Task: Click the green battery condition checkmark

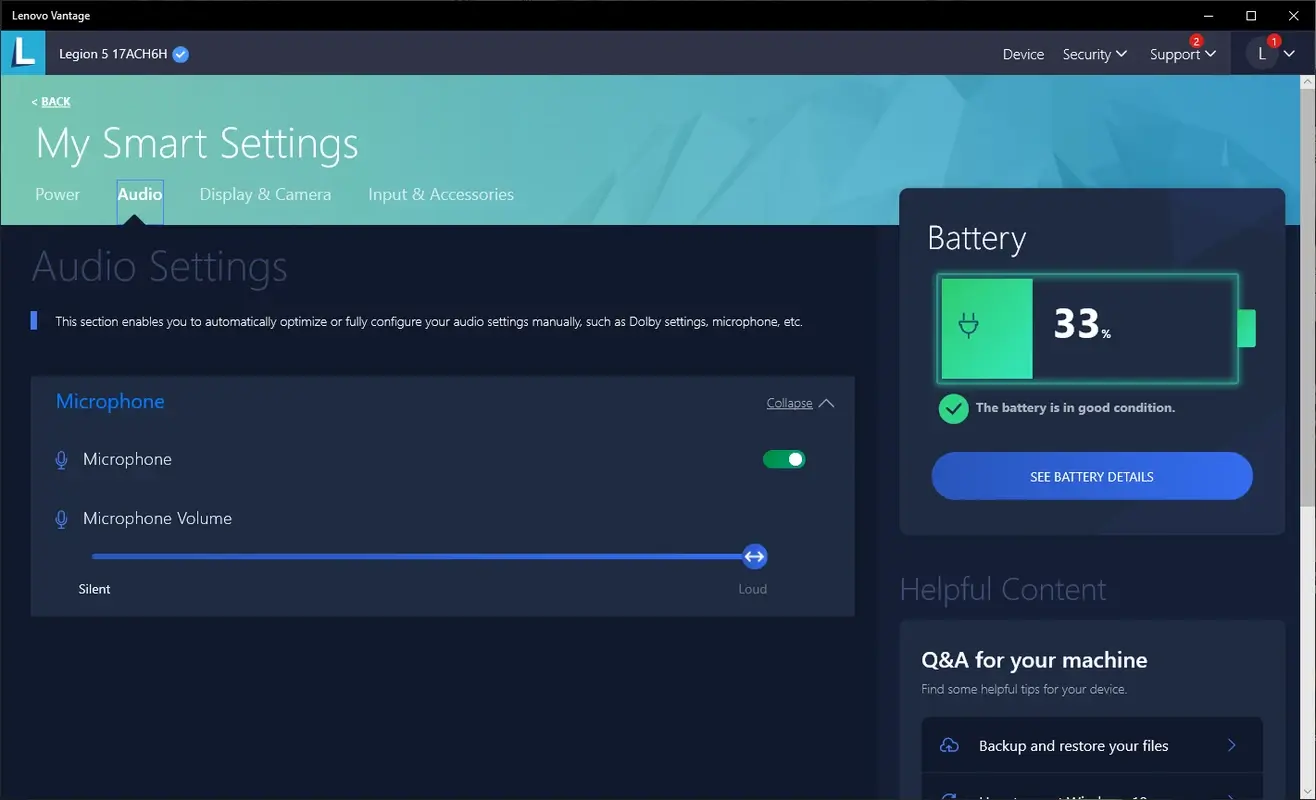Action: (x=952, y=408)
